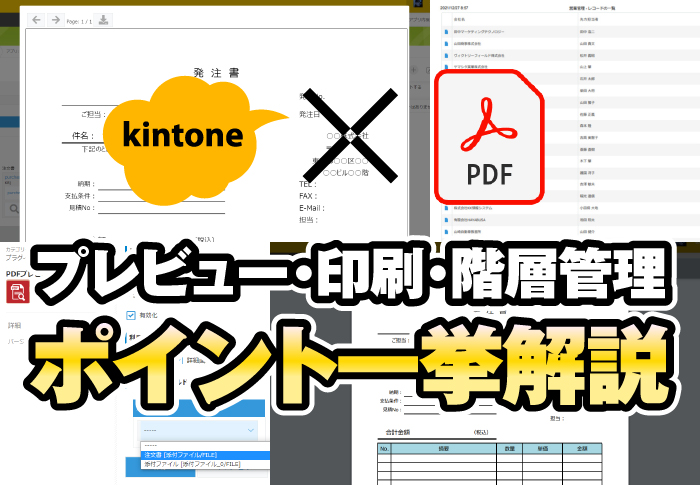
Task: Click 田中マーケティングテクノロジー company name
Action: point(479,32)
